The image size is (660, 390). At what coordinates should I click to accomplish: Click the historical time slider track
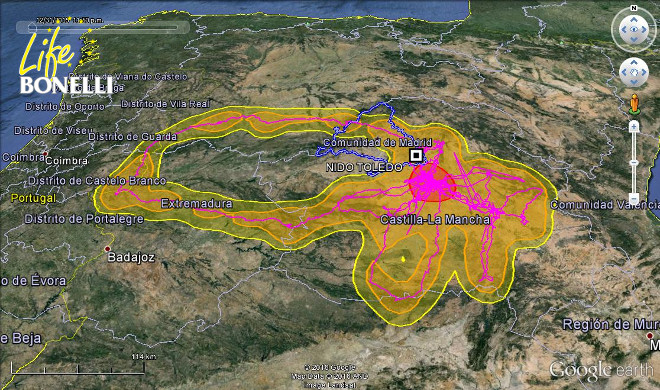[x=104, y=28]
